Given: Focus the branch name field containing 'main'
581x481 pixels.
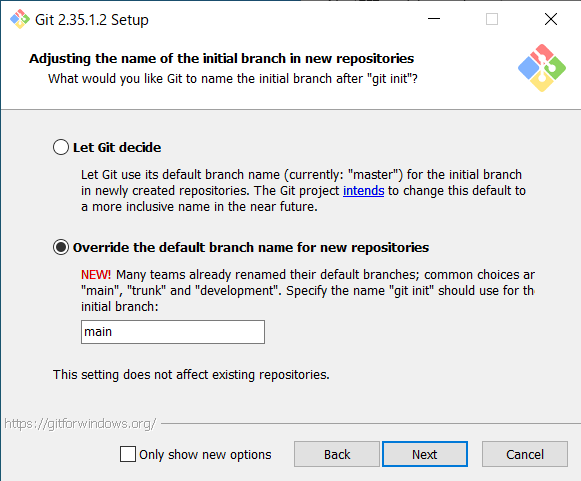Looking at the screenshot, I should coord(173,332).
